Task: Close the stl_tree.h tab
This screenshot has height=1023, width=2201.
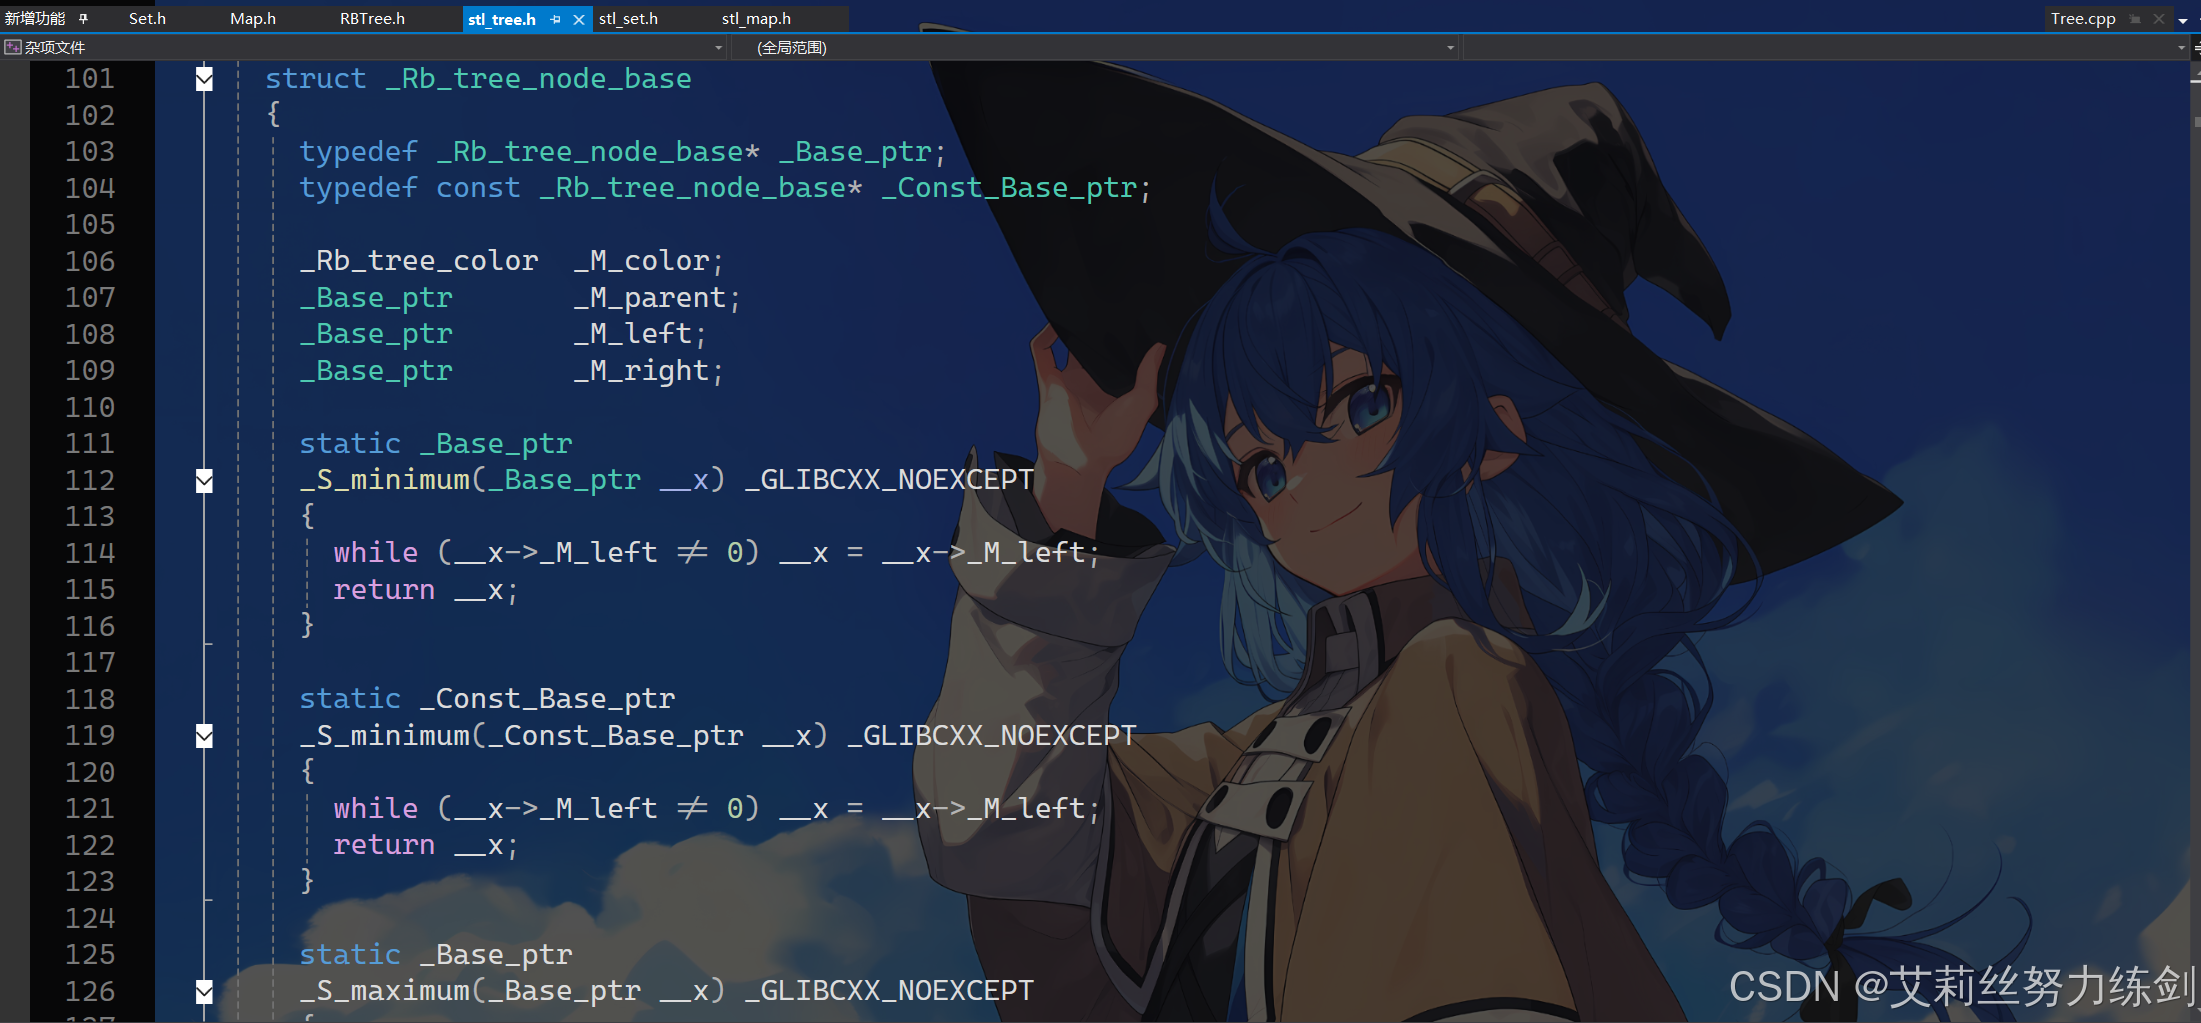Action: pos(579,19)
